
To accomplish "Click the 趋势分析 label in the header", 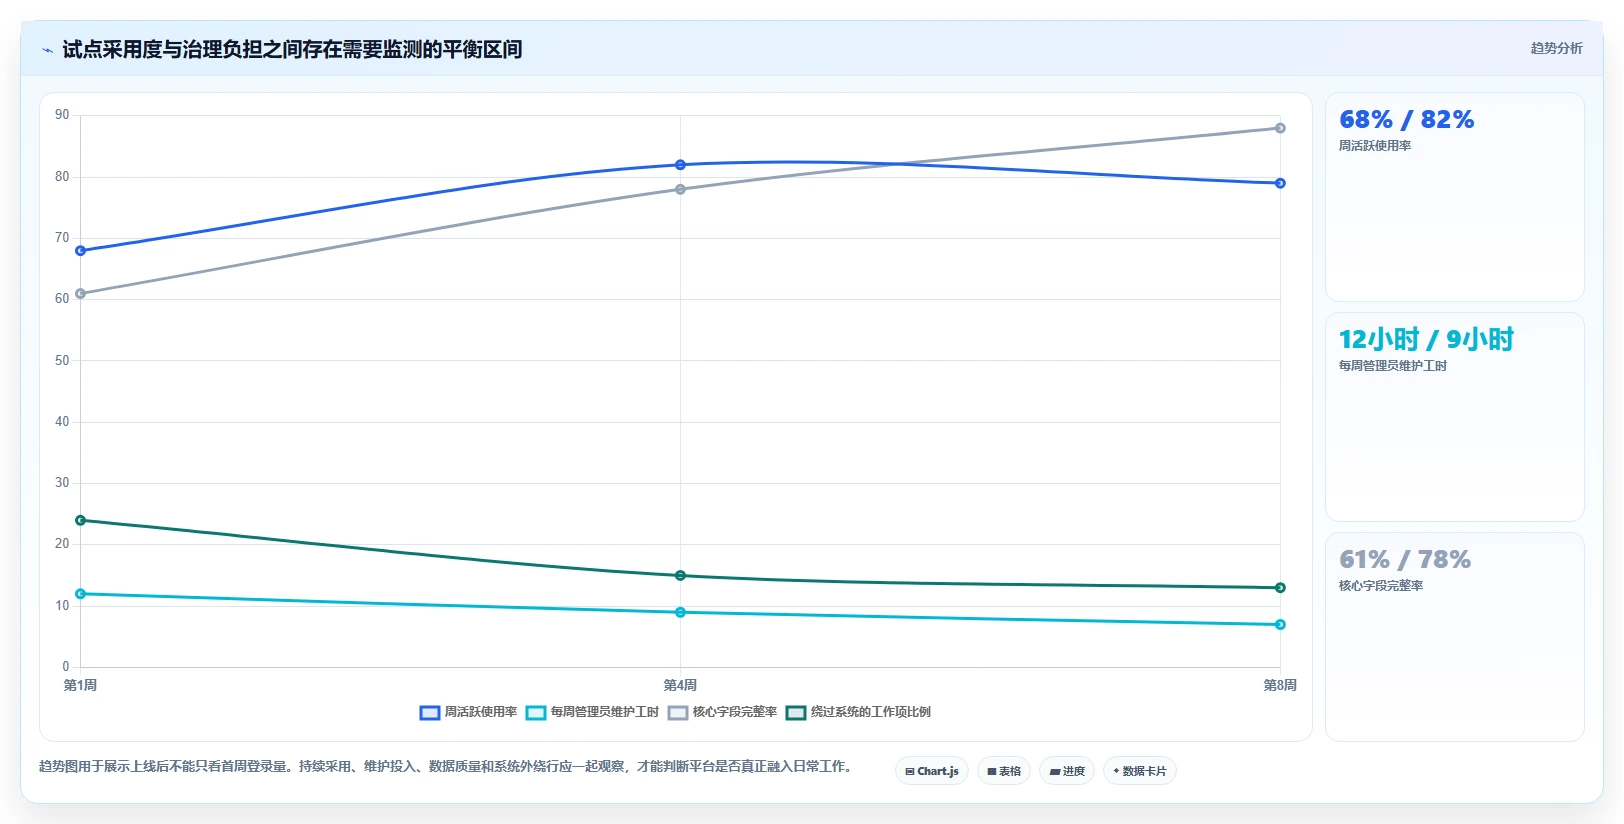I will coord(1556,48).
